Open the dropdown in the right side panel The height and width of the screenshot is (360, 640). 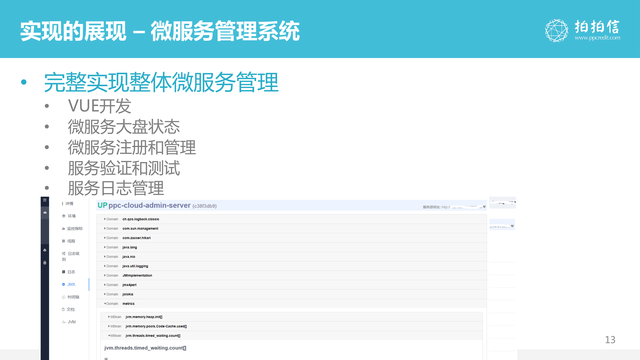pyautogui.click(x=512, y=226)
